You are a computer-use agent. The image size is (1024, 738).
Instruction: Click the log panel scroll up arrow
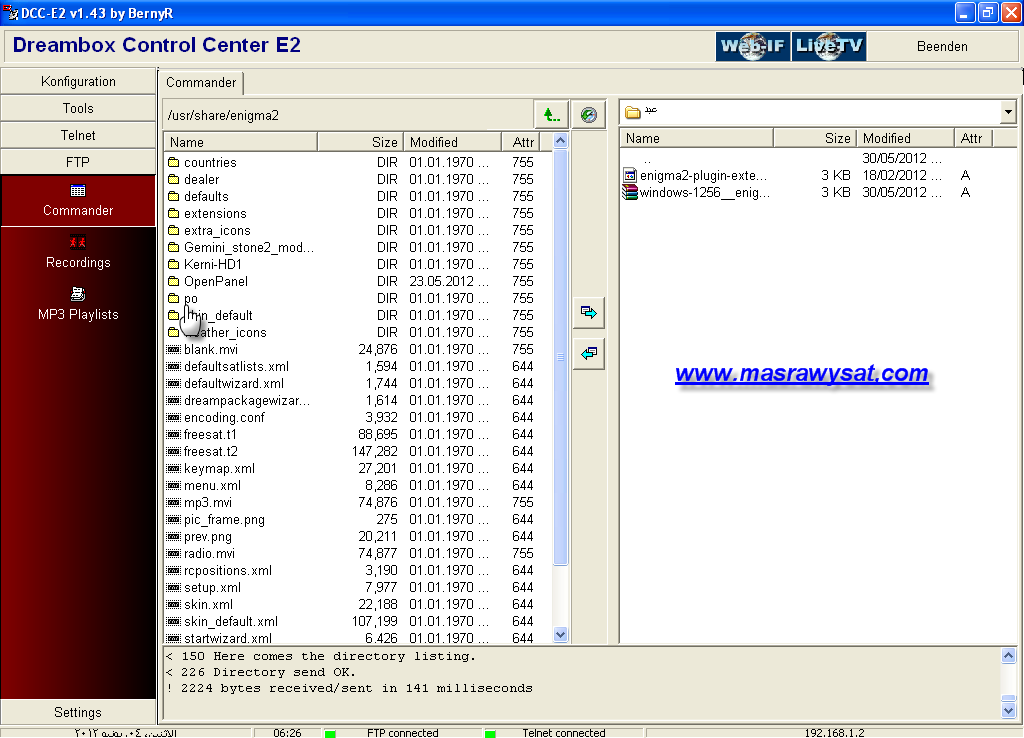tap(1008, 655)
